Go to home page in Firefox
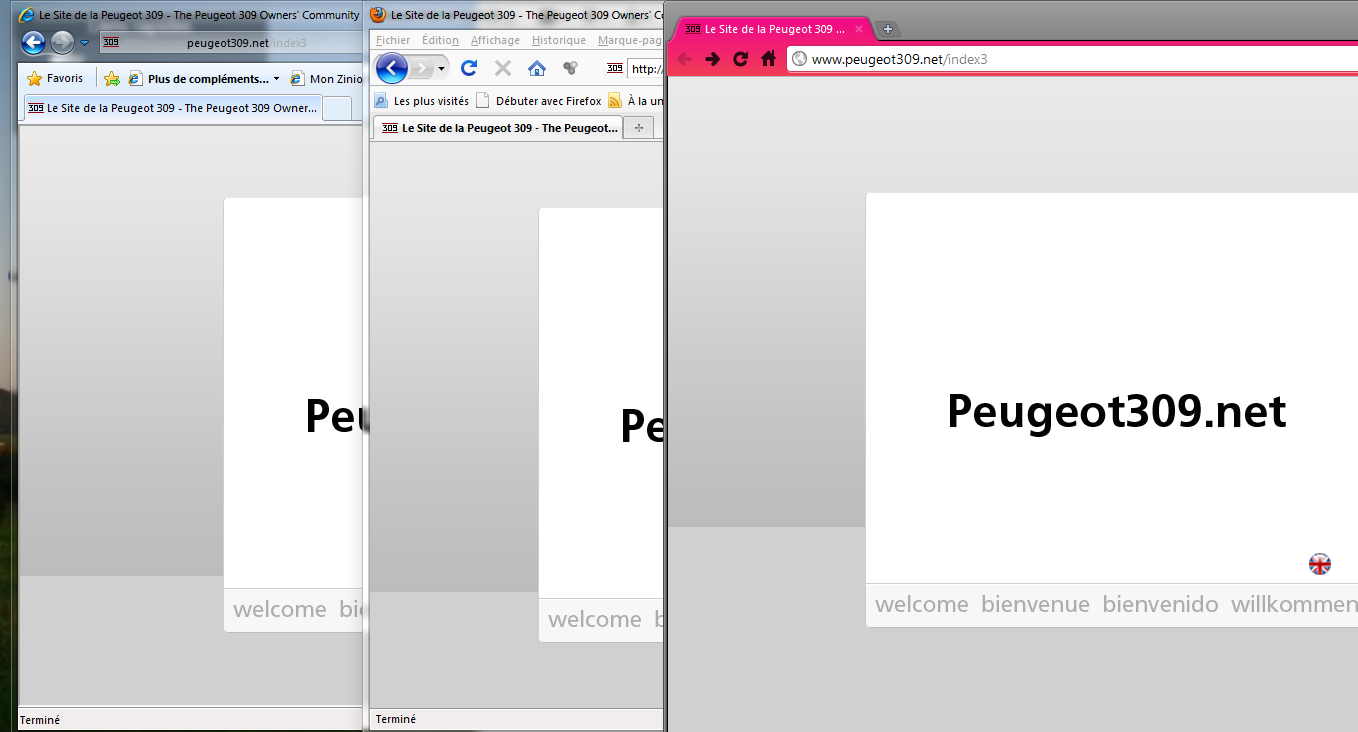The height and width of the screenshot is (732, 1358). pos(537,68)
